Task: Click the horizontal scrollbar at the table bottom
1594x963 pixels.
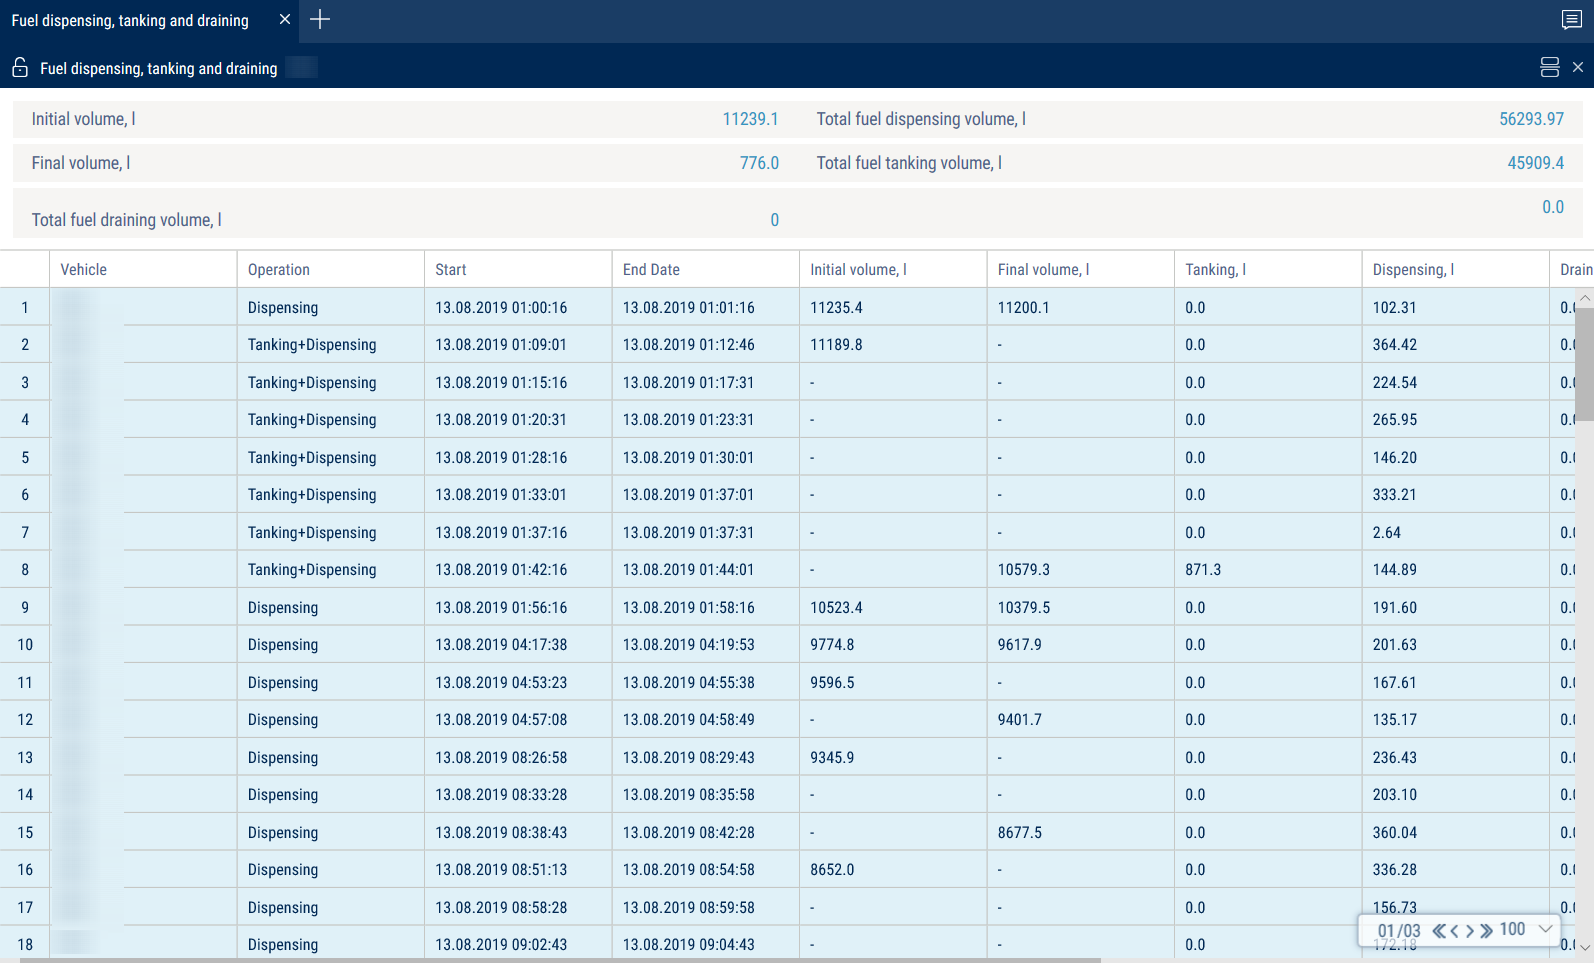Action: 560,960
